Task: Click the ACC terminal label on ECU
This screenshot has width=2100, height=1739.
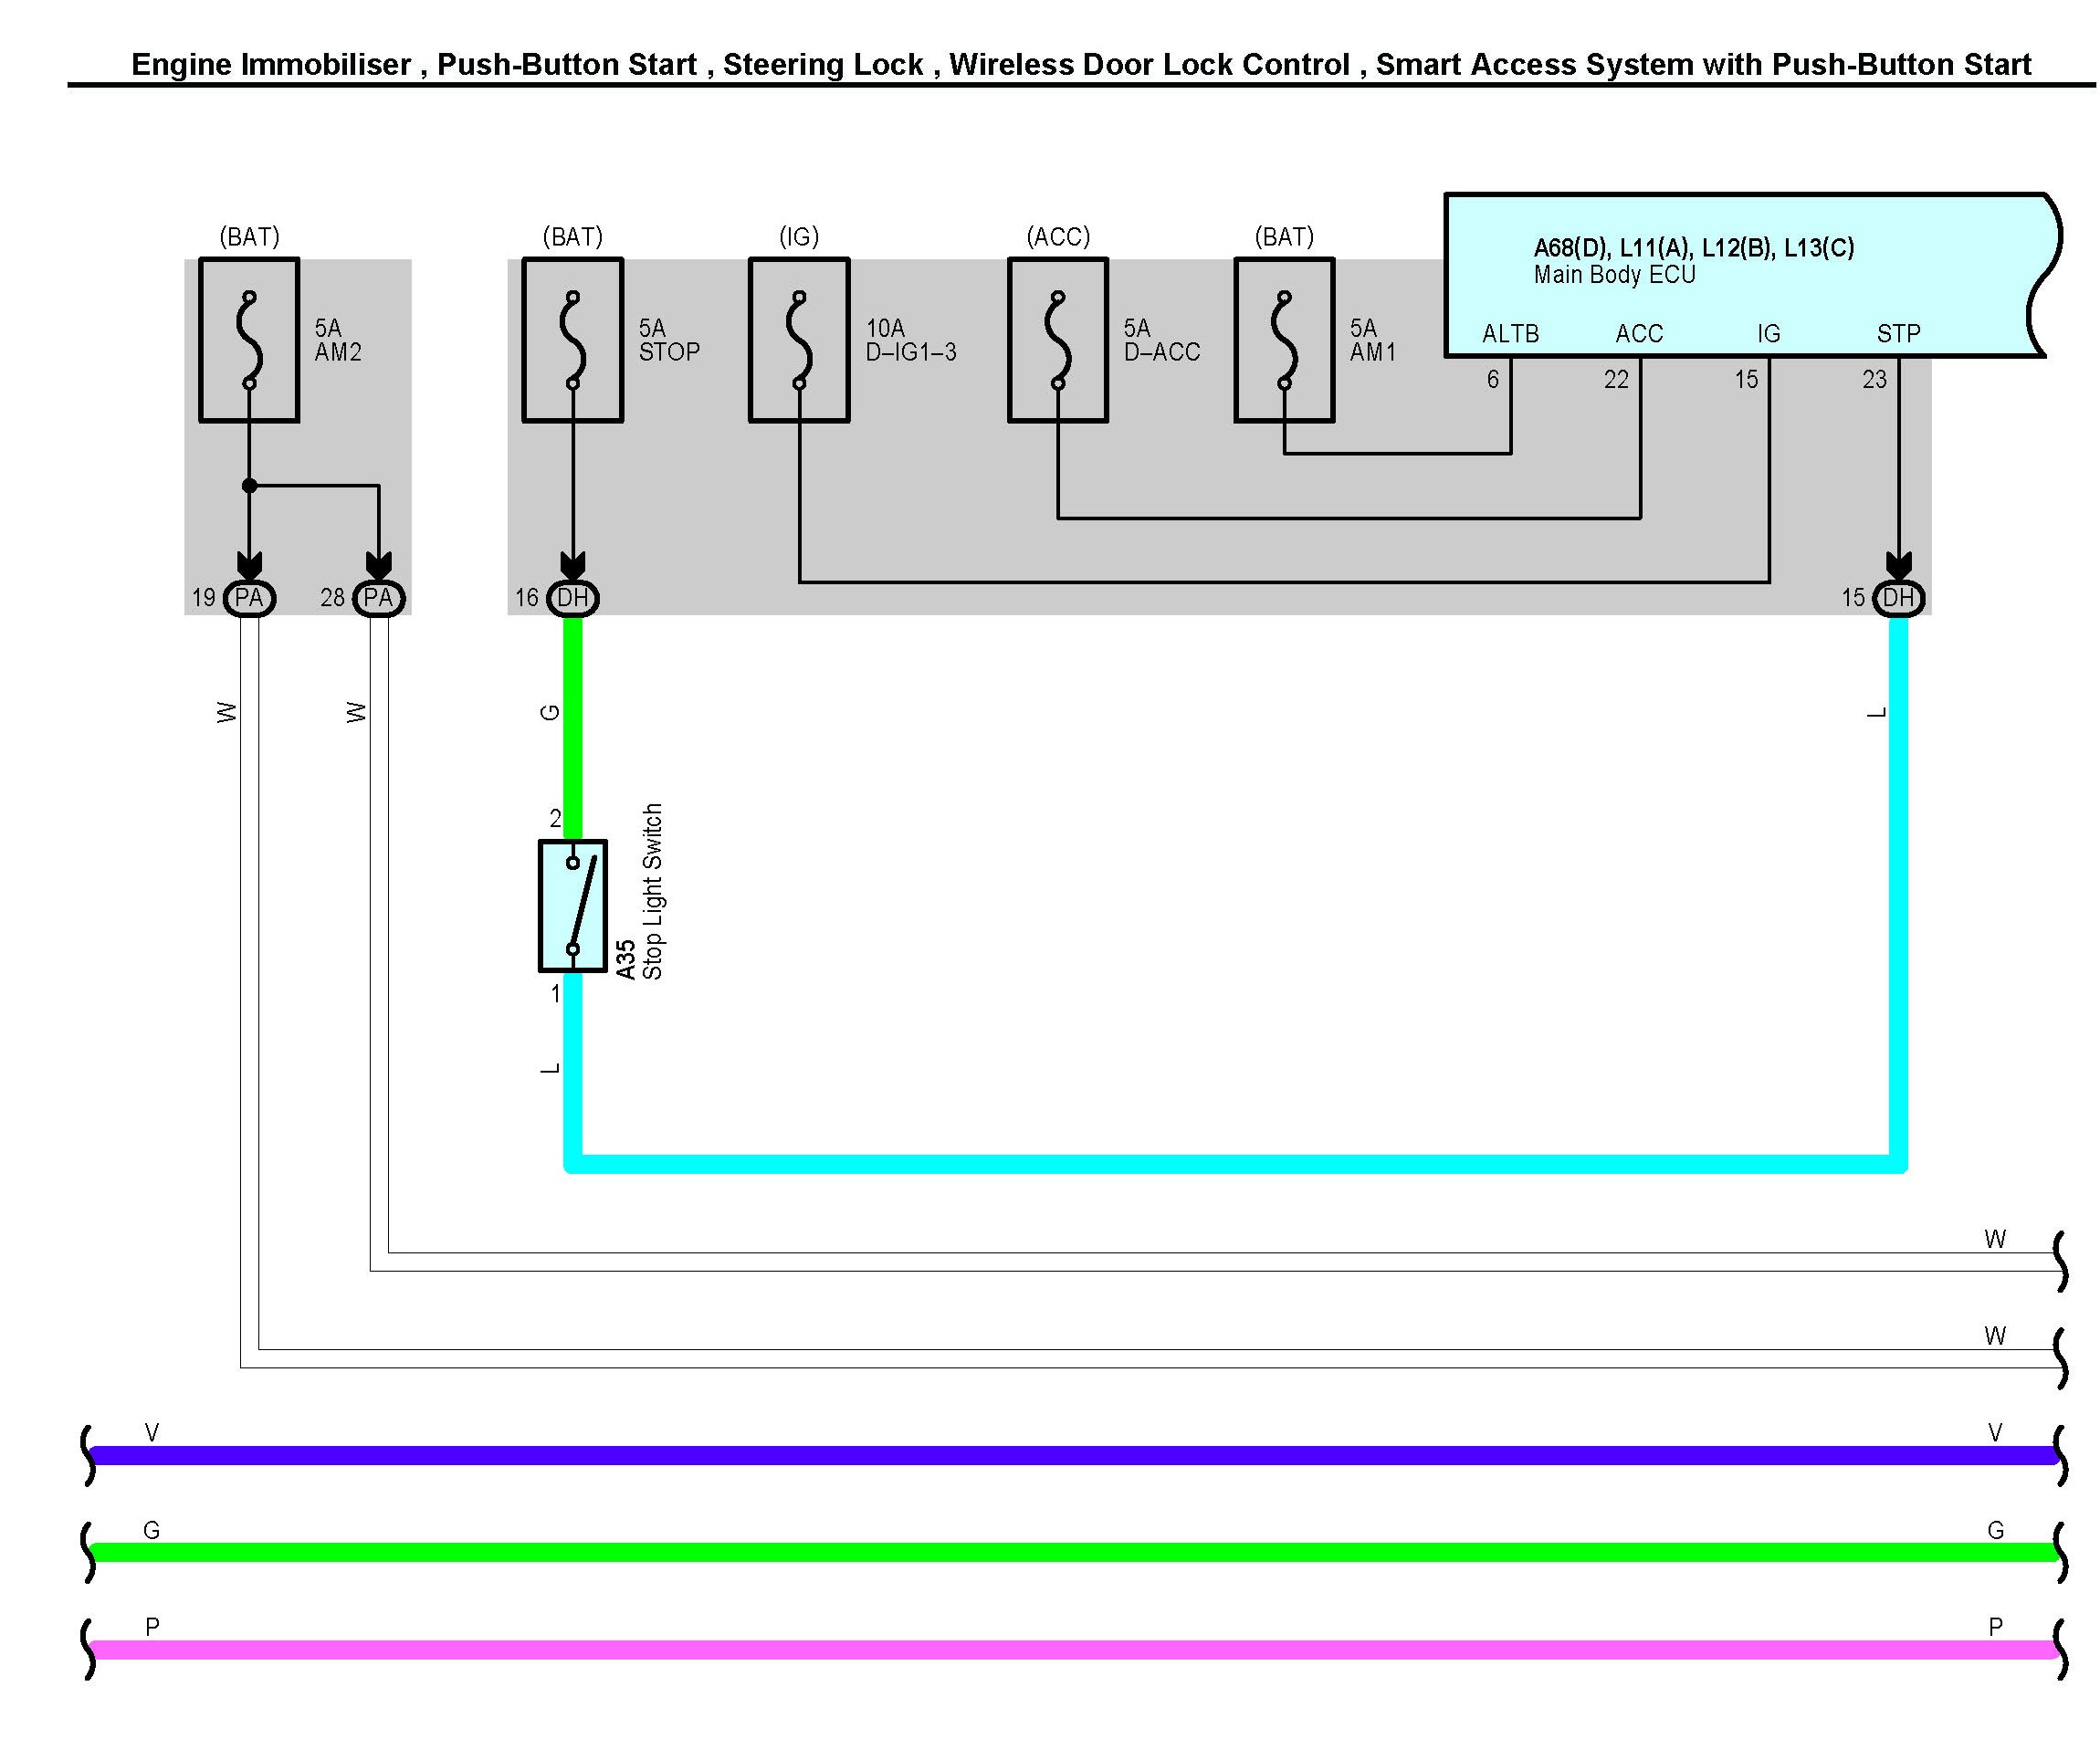Action: point(1639,334)
